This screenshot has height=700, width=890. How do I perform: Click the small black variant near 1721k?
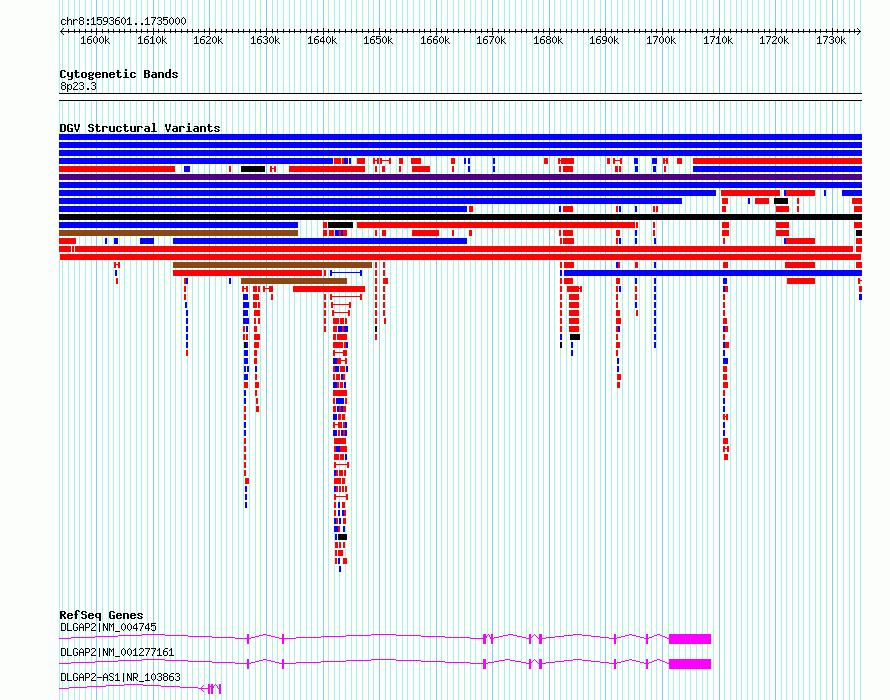(781, 201)
